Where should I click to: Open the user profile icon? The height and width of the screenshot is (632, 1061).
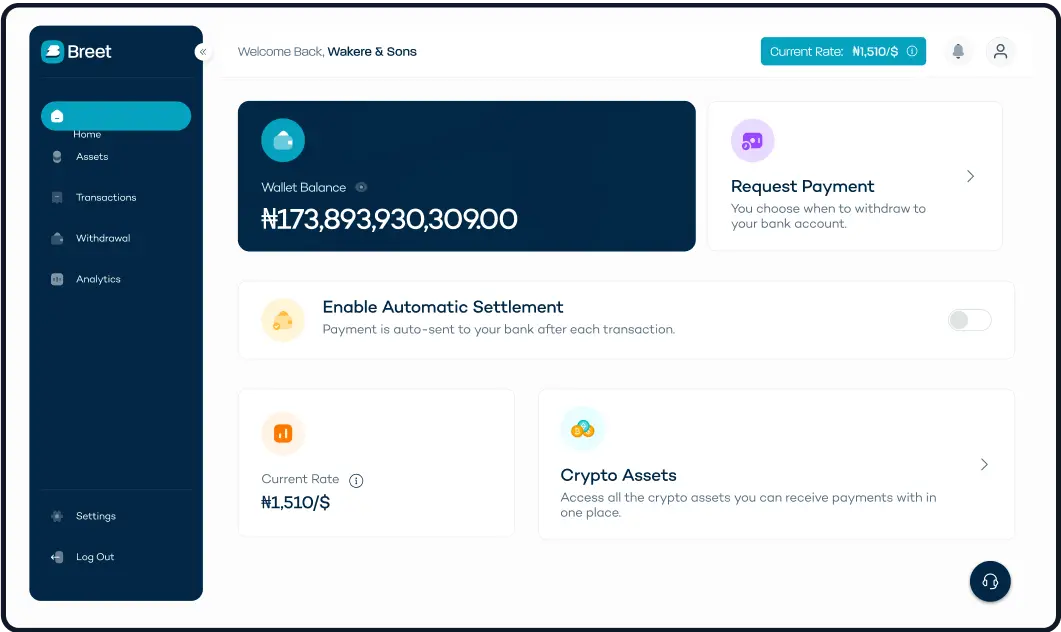1000,52
